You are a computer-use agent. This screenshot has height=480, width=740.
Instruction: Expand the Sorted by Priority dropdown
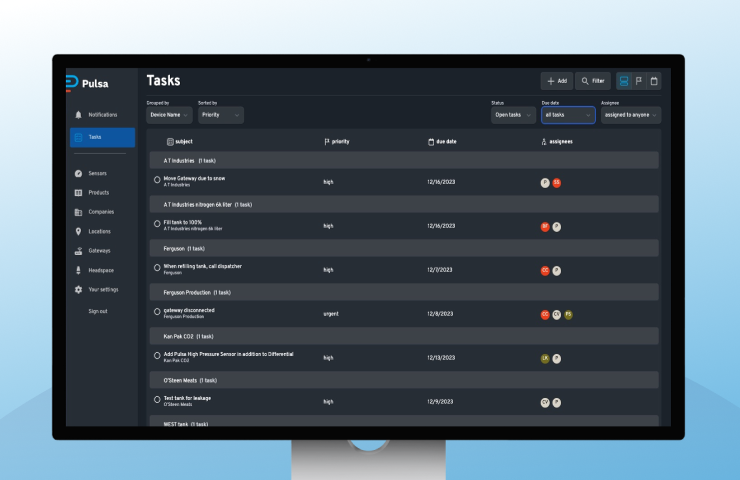(x=220, y=115)
